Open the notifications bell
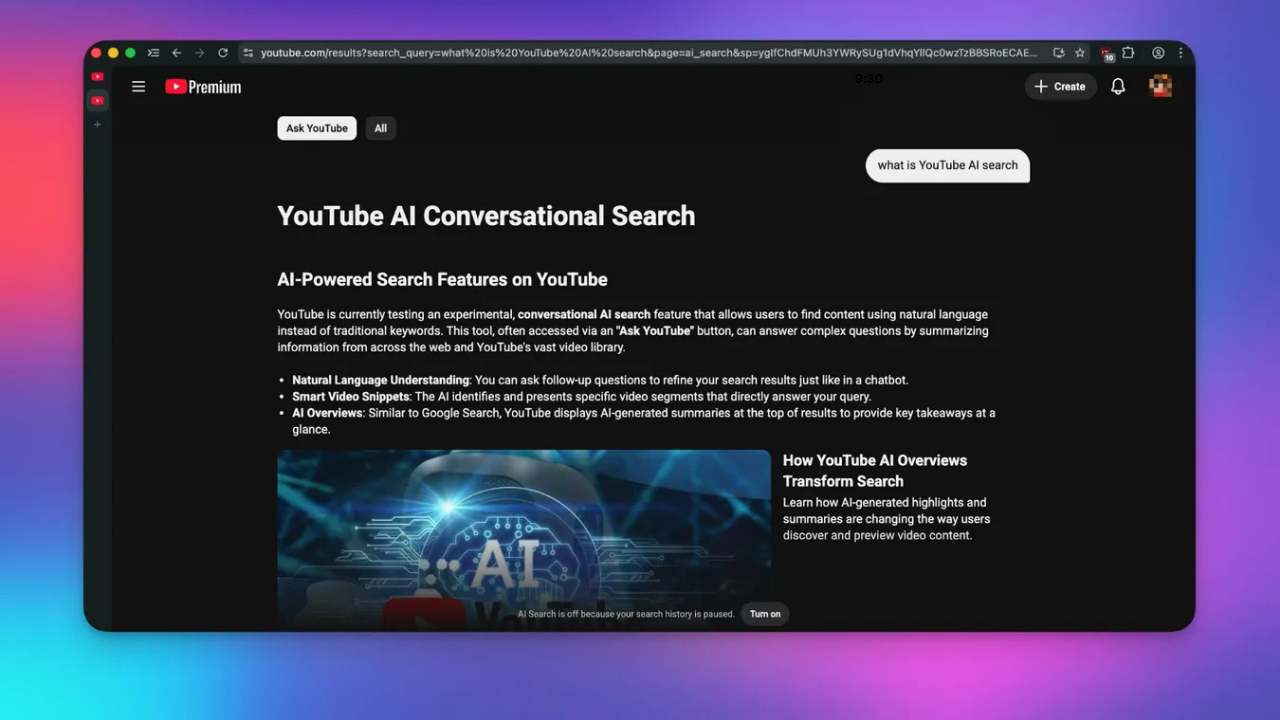The width and height of the screenshot is (1280, 720). [x=1118, y=87]
